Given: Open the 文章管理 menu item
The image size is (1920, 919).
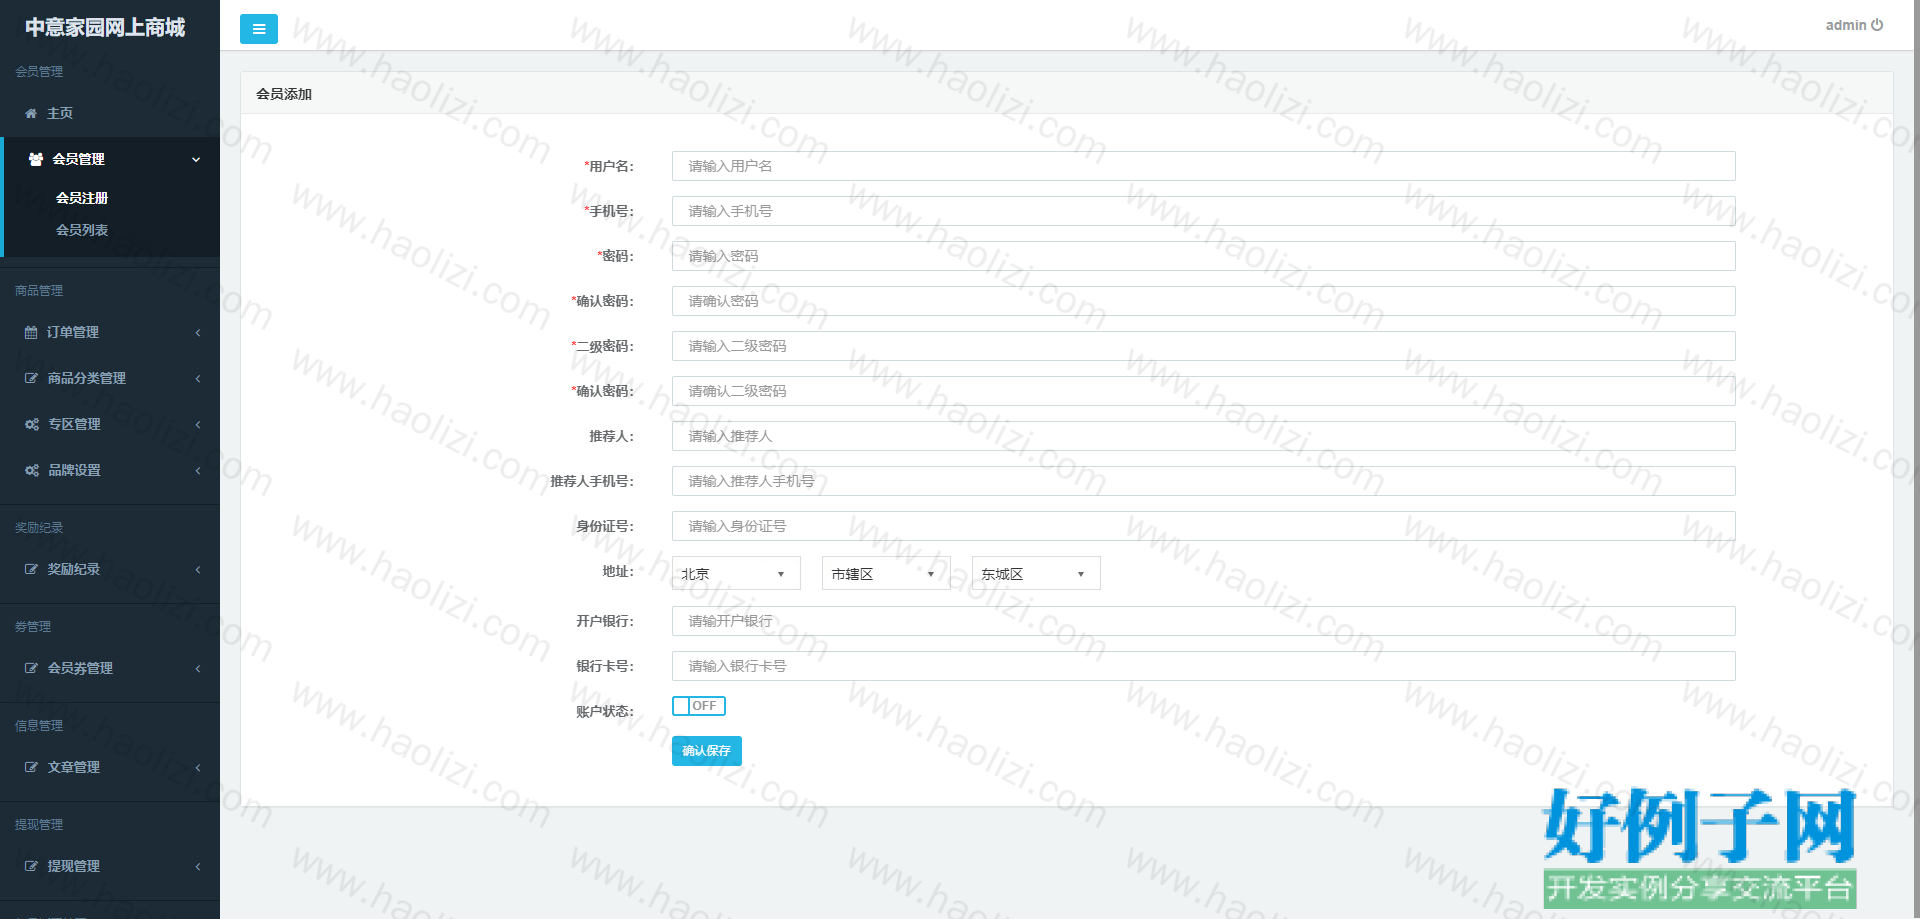Looking at the screenshot, I should (x=110, y=767).
